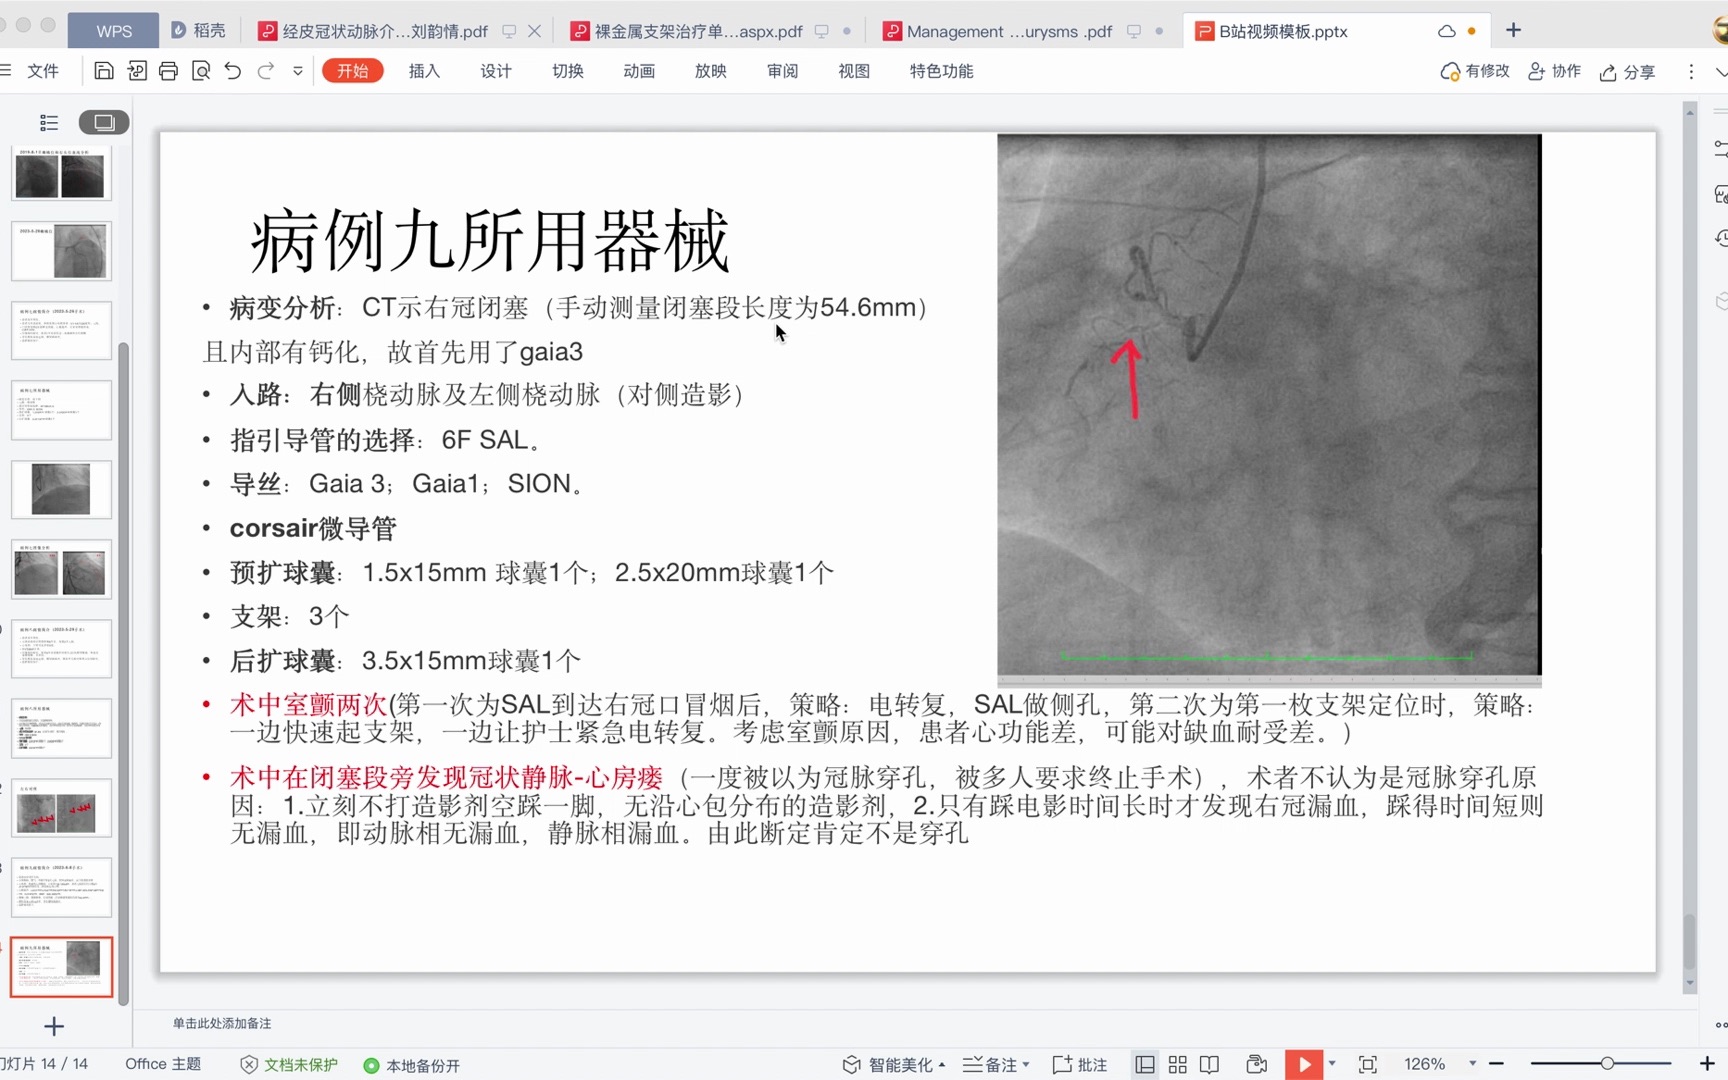Switch to normal view icon
Viewport: 1728px width, 1080px height.
[x=1145, y=1065]
